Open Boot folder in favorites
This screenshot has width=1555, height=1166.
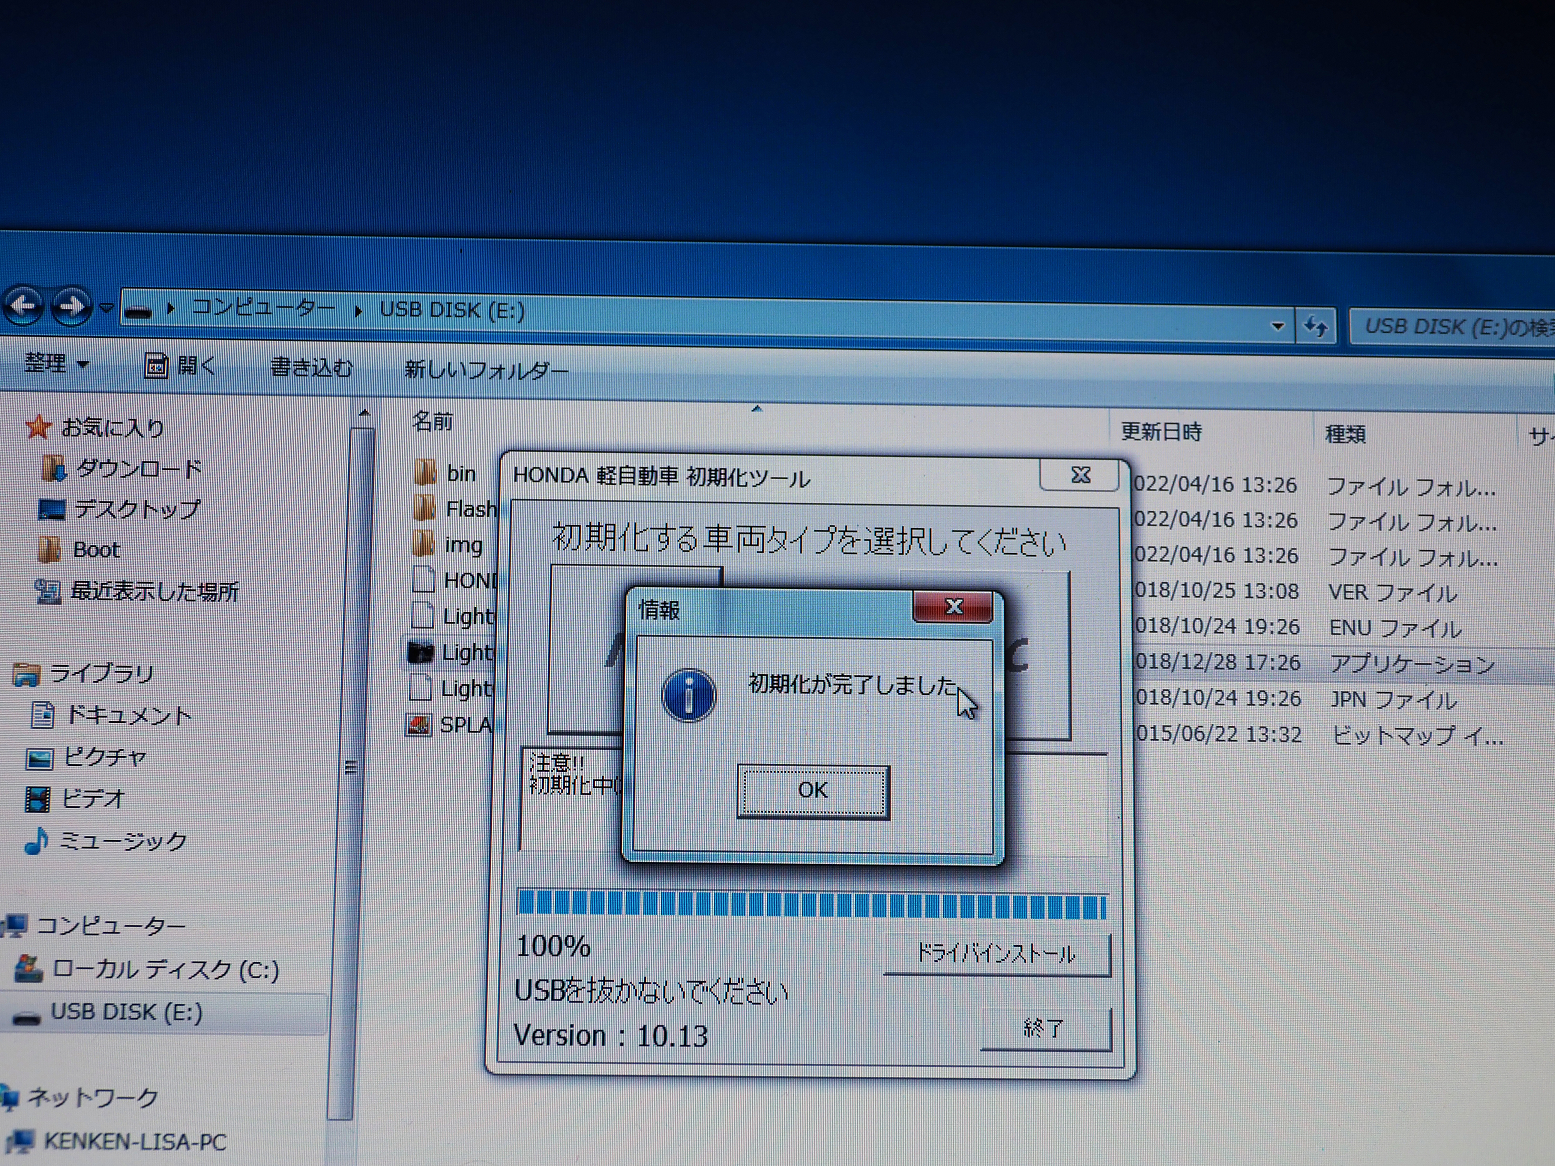96,549
